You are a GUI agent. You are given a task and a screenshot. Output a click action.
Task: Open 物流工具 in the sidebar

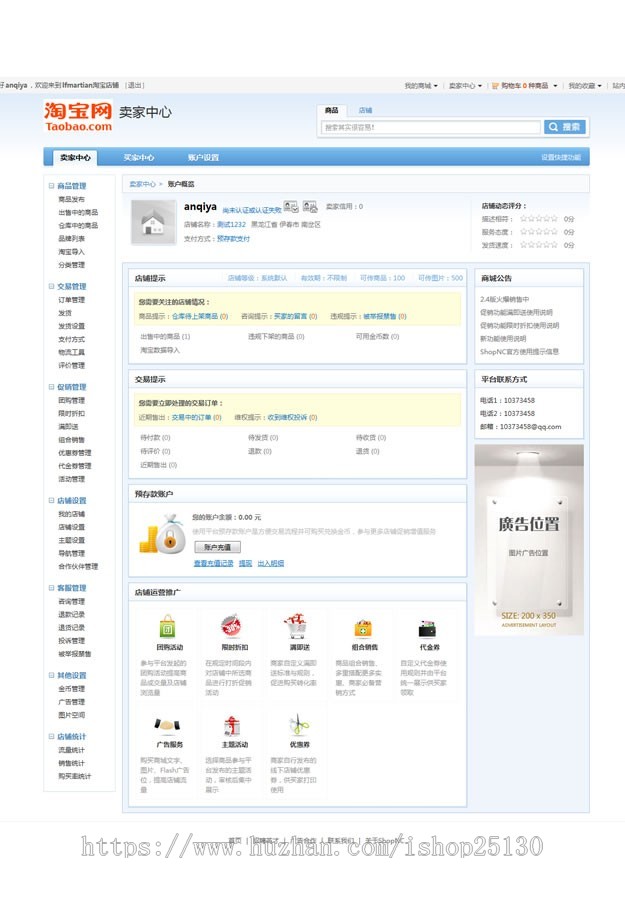tap(71, 352)
